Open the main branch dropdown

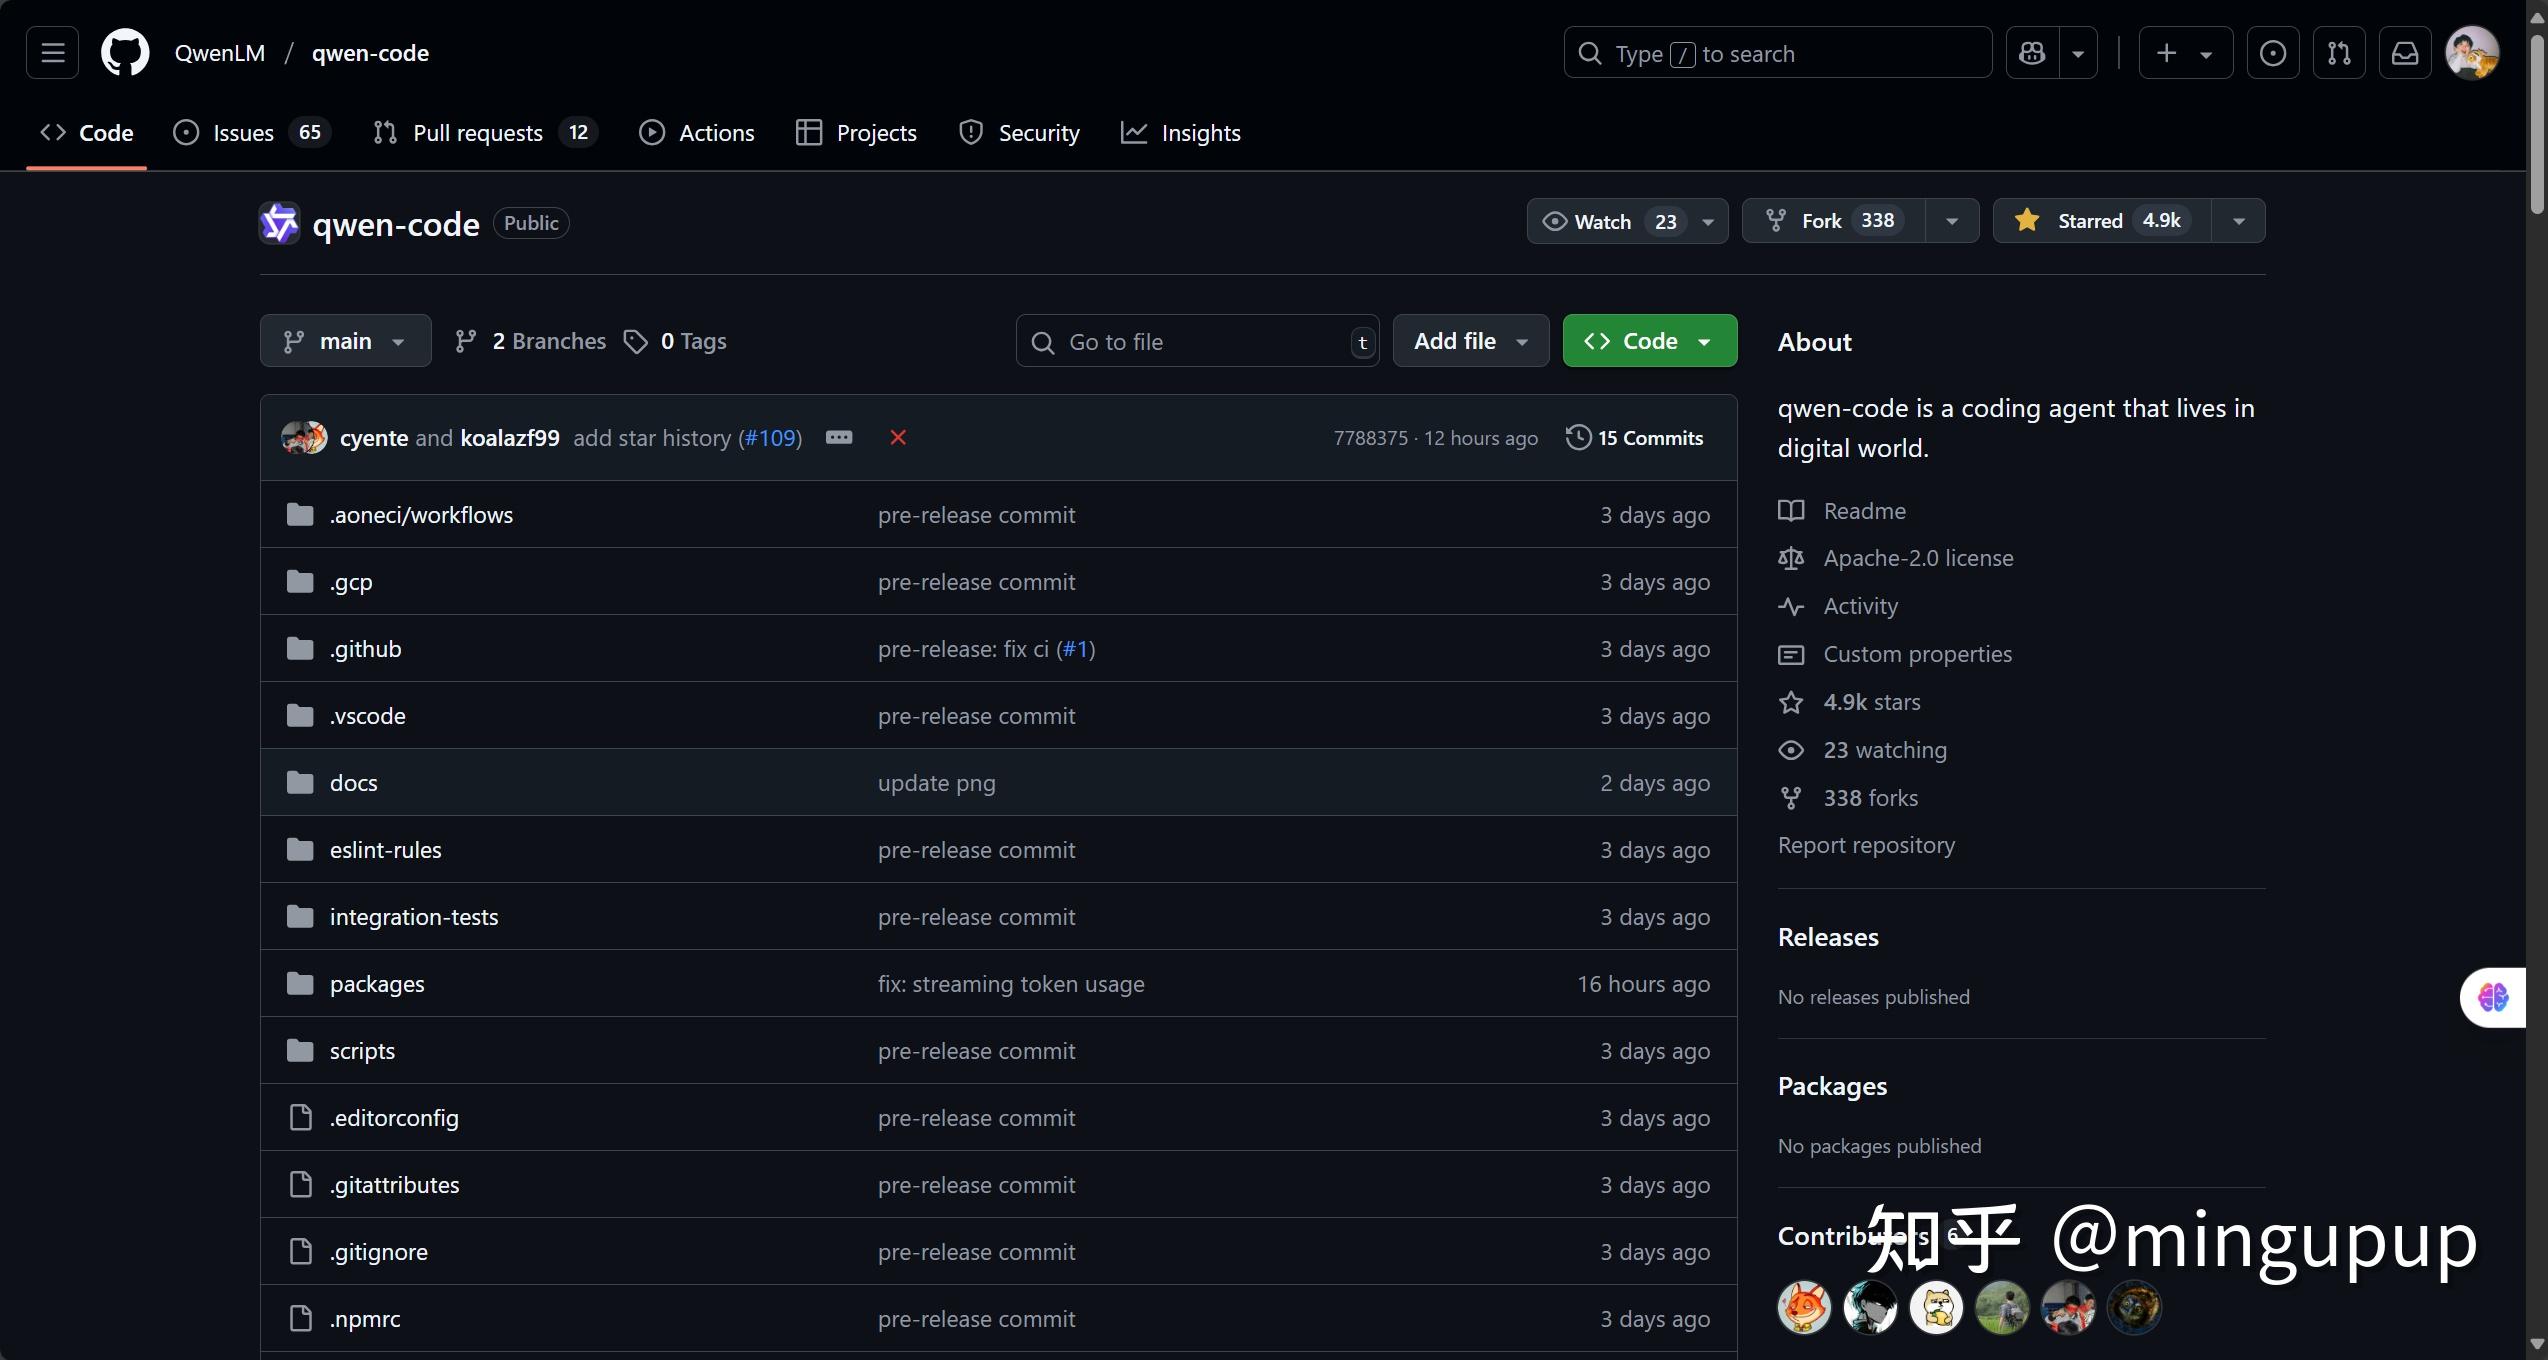coord(345,341)
